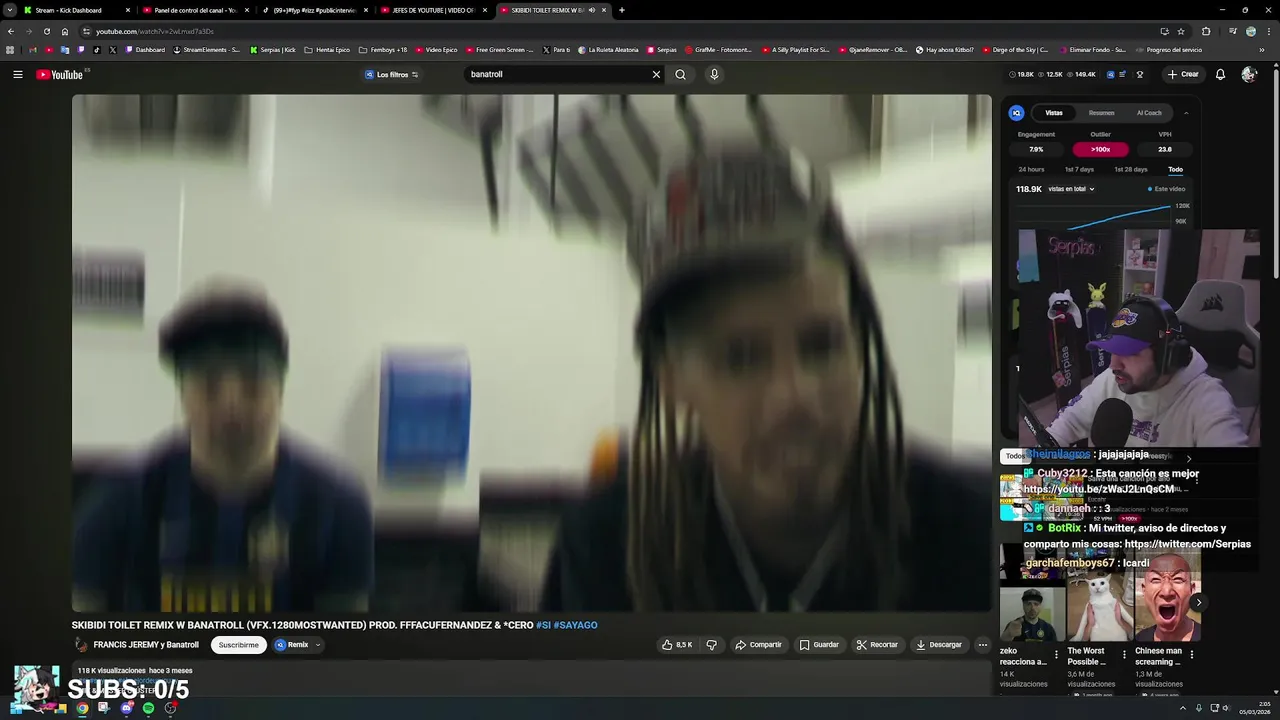Open browser extensions puzzle icon
This screenshot has width=1280, height=720.
tap(1206, 31)
